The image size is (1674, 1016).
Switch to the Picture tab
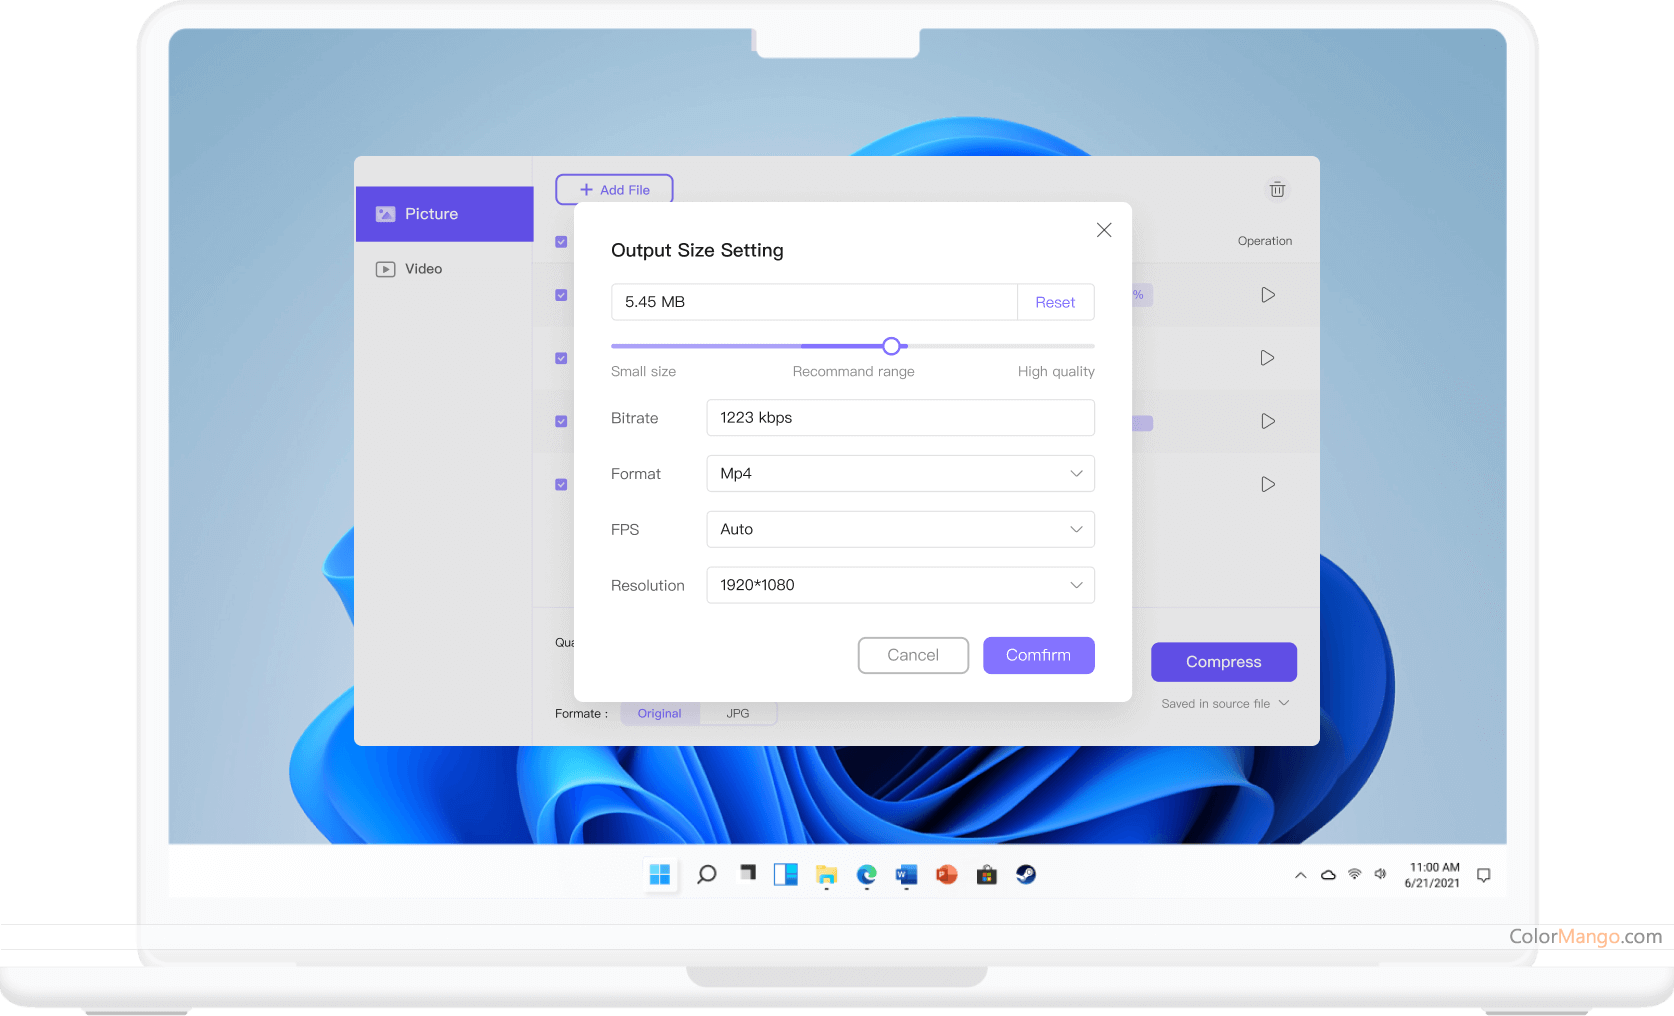445,214
